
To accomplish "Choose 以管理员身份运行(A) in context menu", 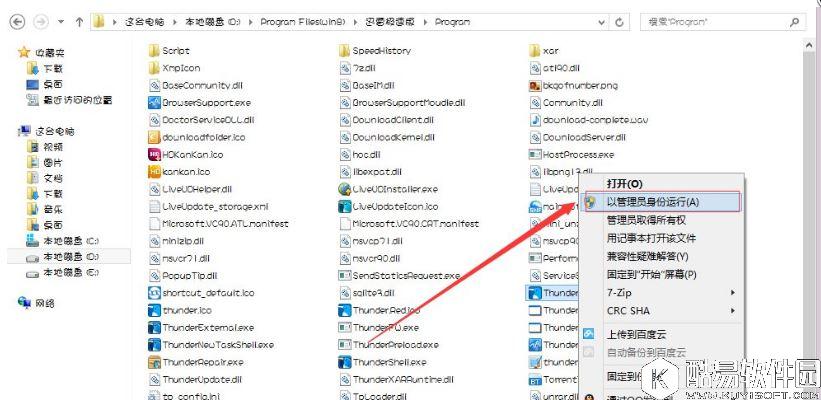I will pos(661,202).
